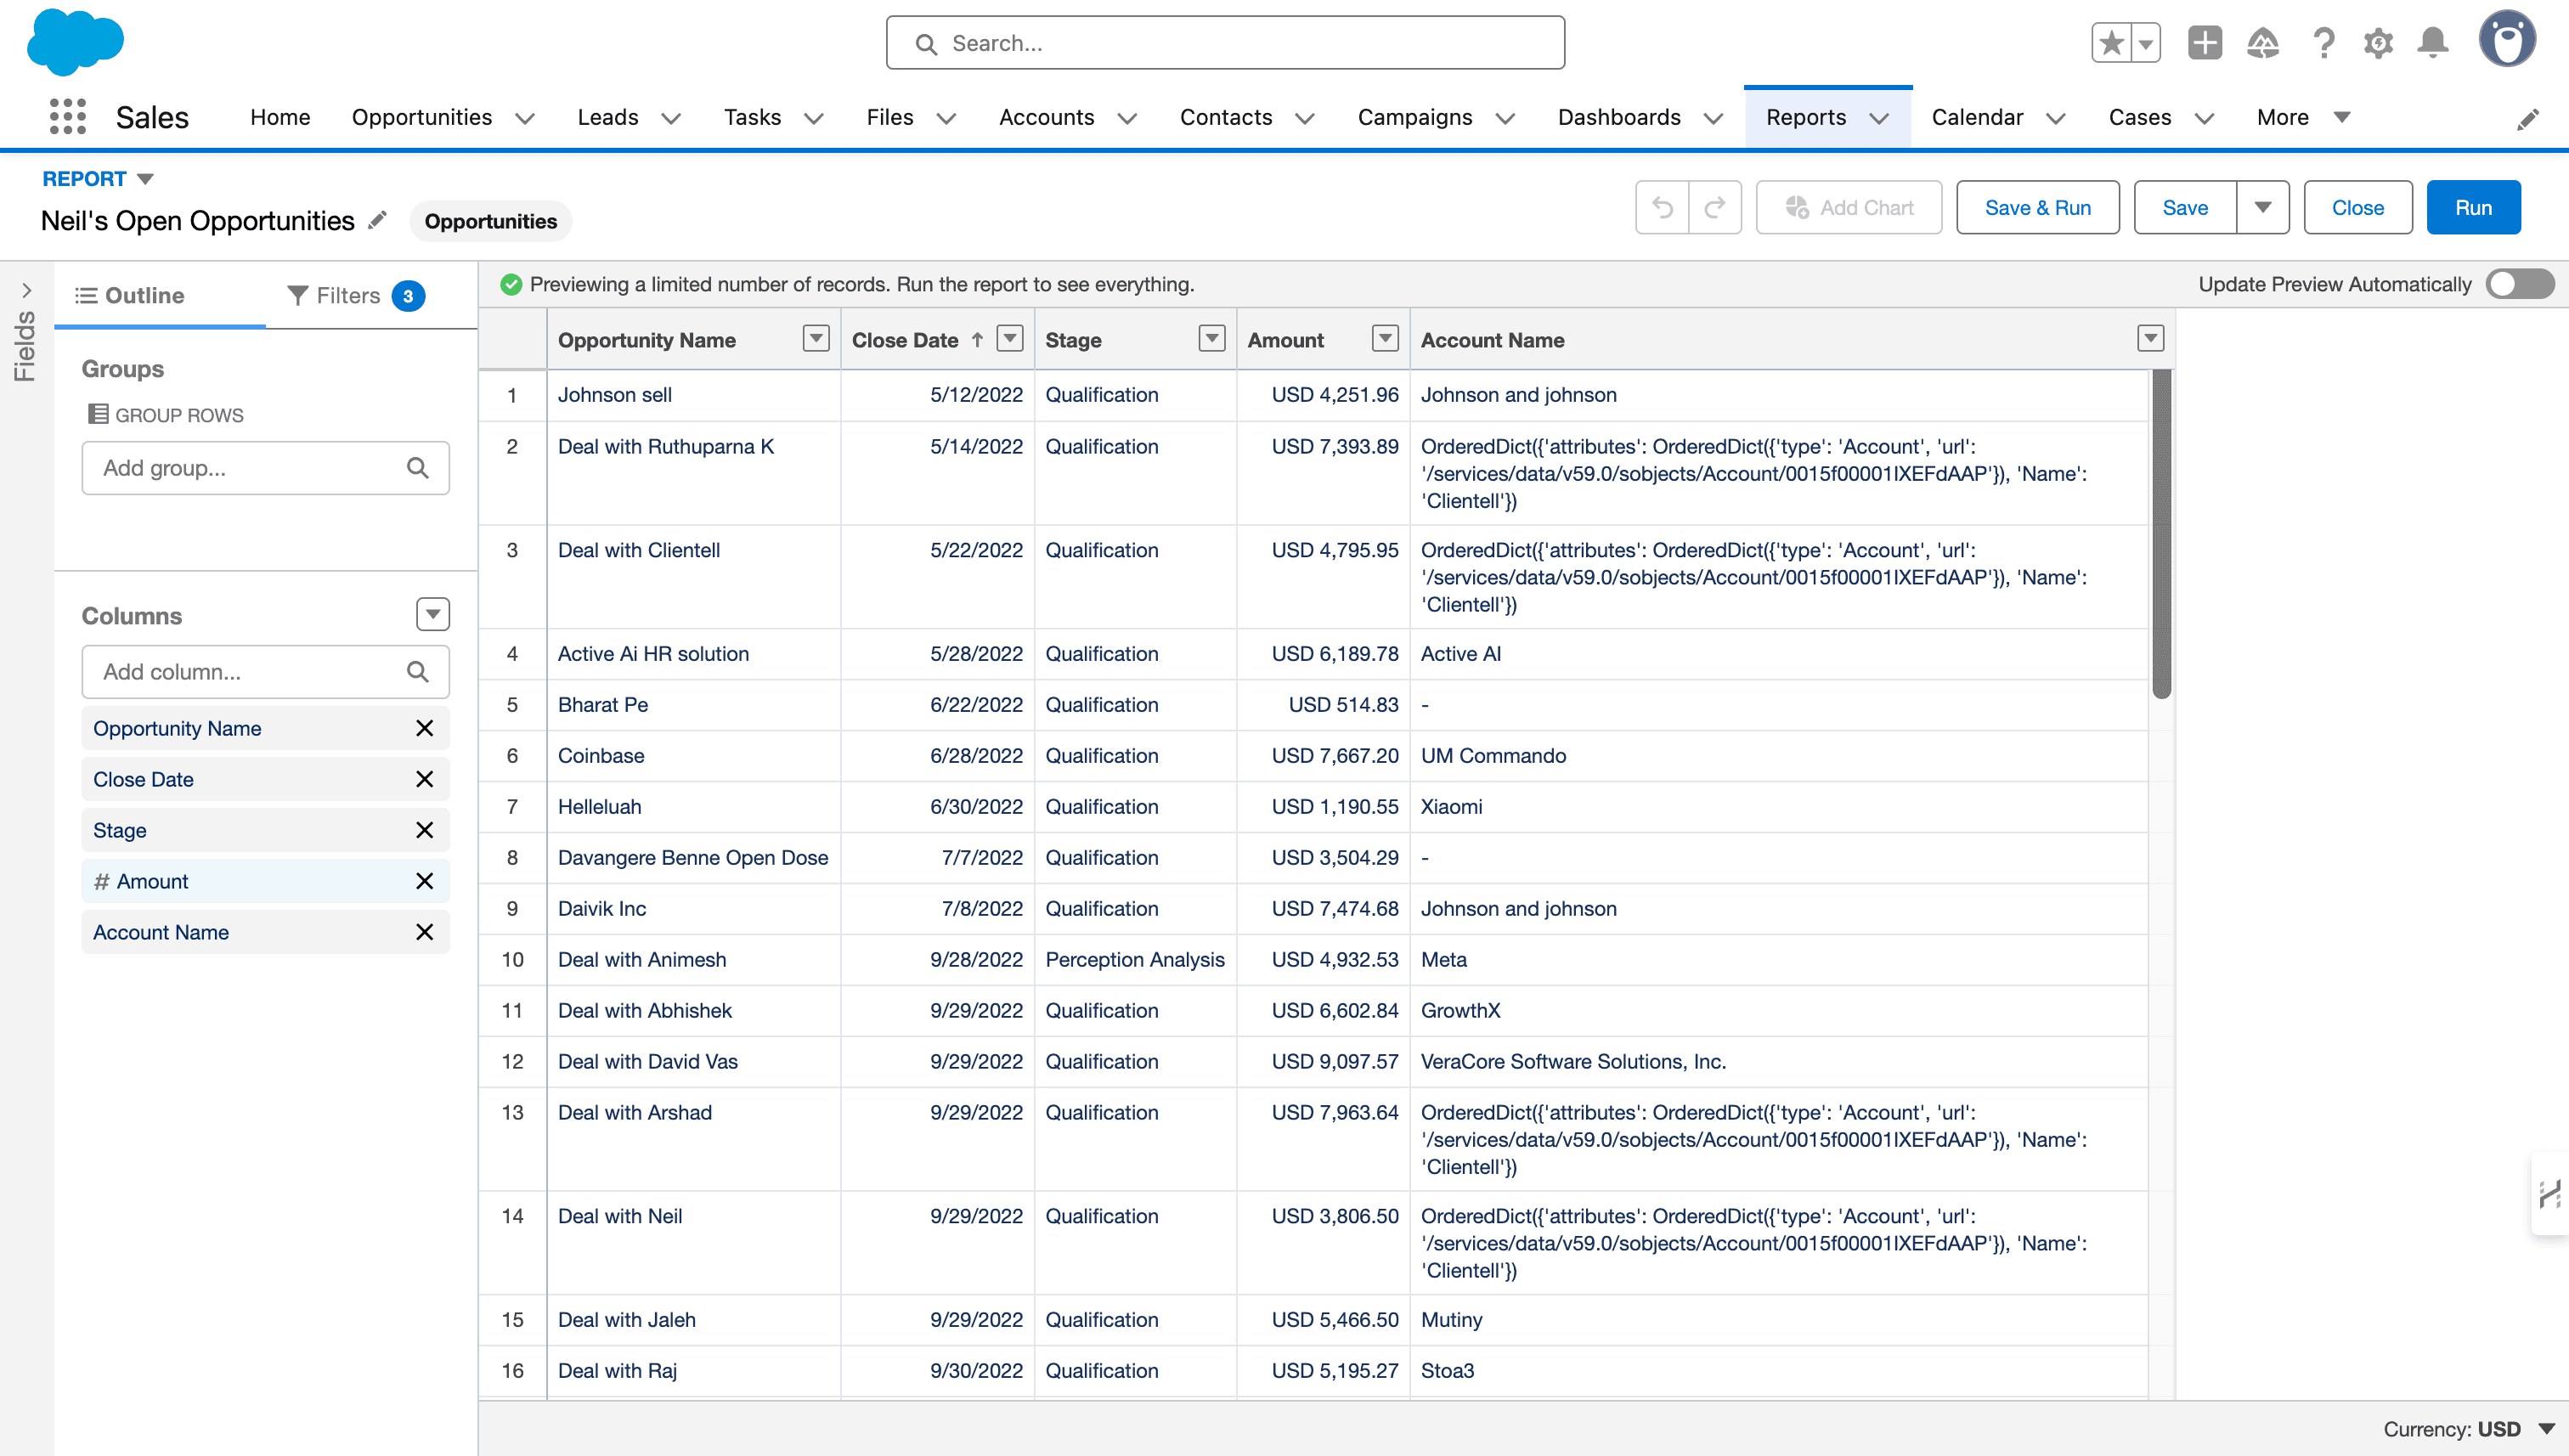Open the Active AI account link
This screenshot has width=2569, height=1456.
click(x=1460, y=654)
